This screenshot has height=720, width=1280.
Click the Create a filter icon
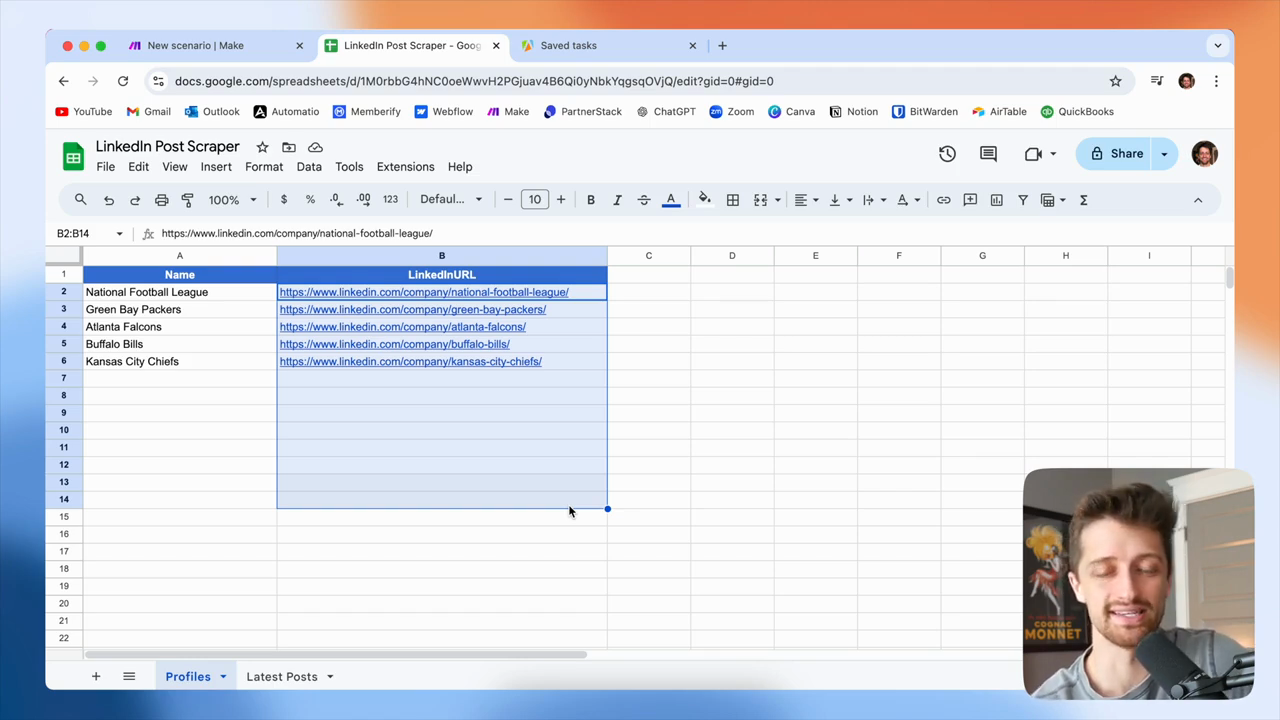click(x=1023, y=200)
